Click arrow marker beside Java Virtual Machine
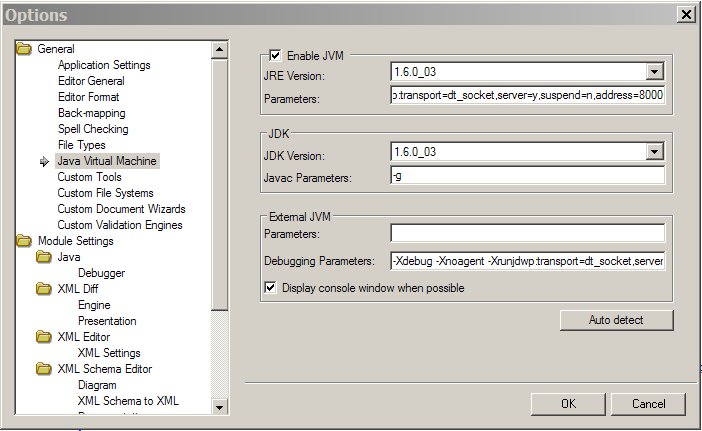702x431 pixels. [44, 161]
